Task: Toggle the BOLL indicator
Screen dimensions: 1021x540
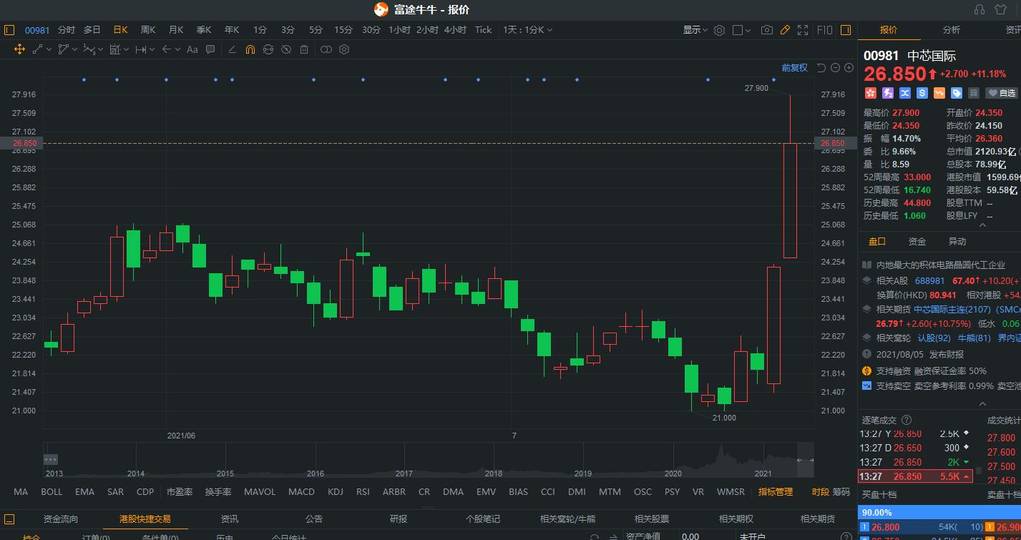Action: pyautogui.click(x=51, y=492)
